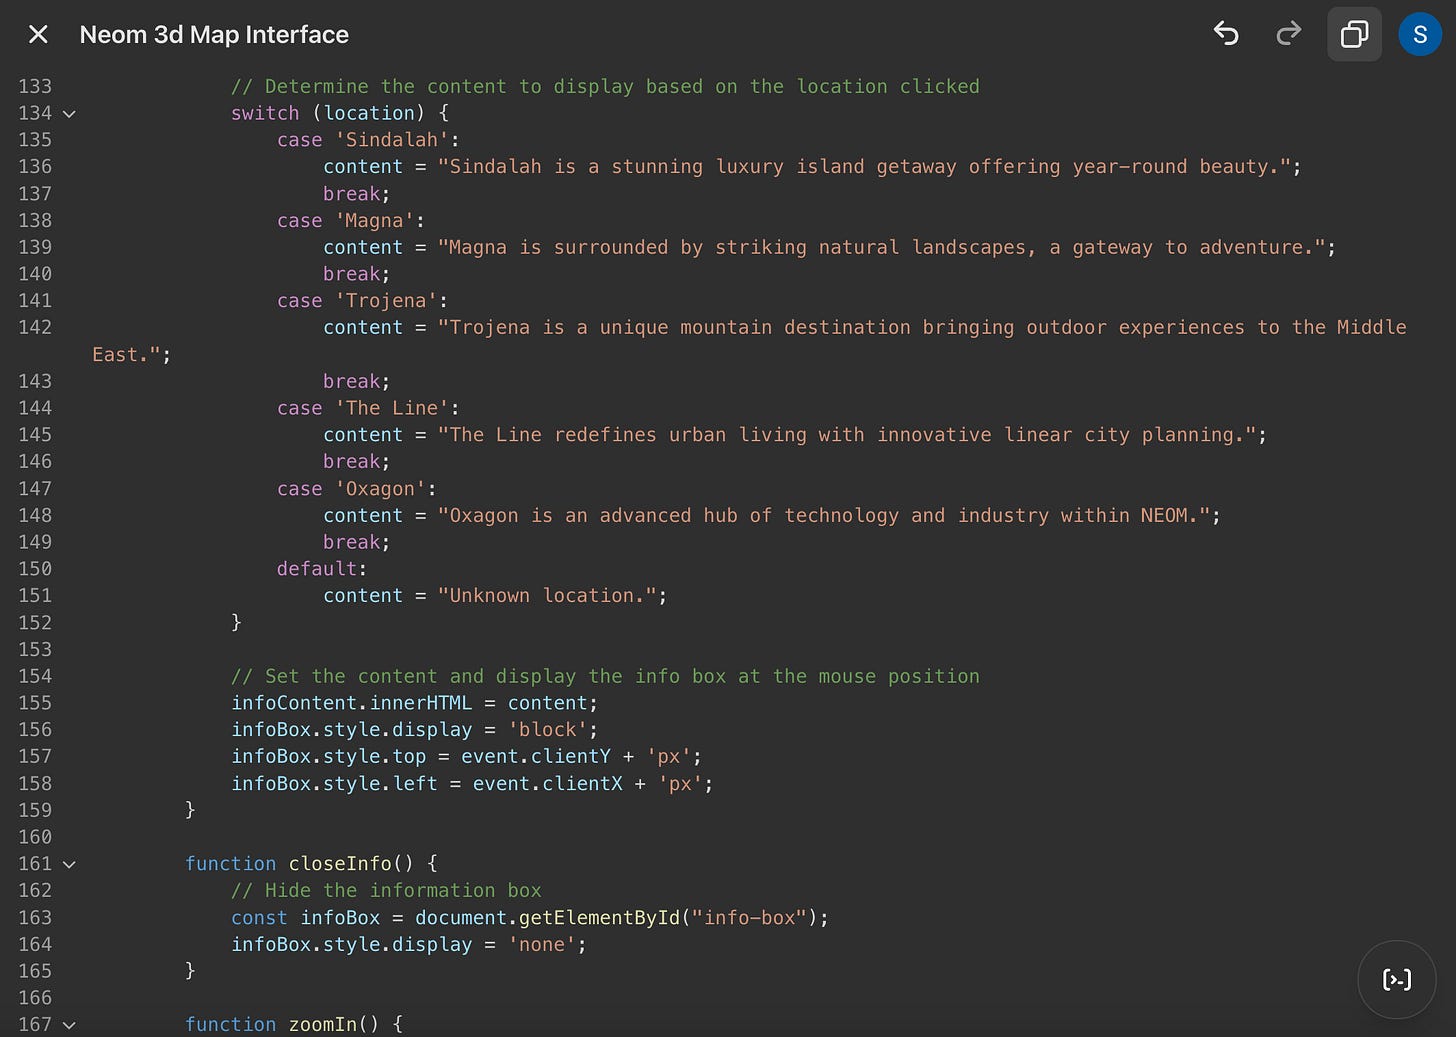Click the switch keyword on line 134
1456x1037 pixels.
coord(265,113)
